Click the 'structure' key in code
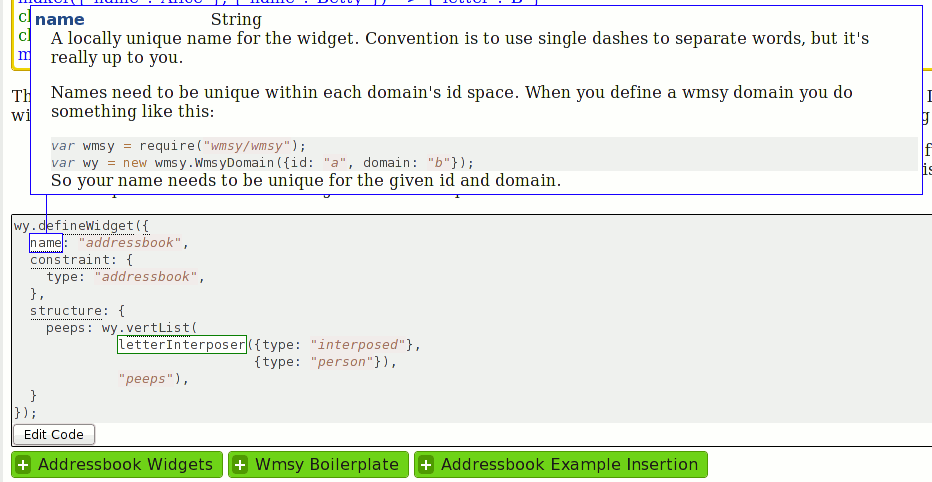This screenshot has width=932, height=482. [x=65, y=311]
